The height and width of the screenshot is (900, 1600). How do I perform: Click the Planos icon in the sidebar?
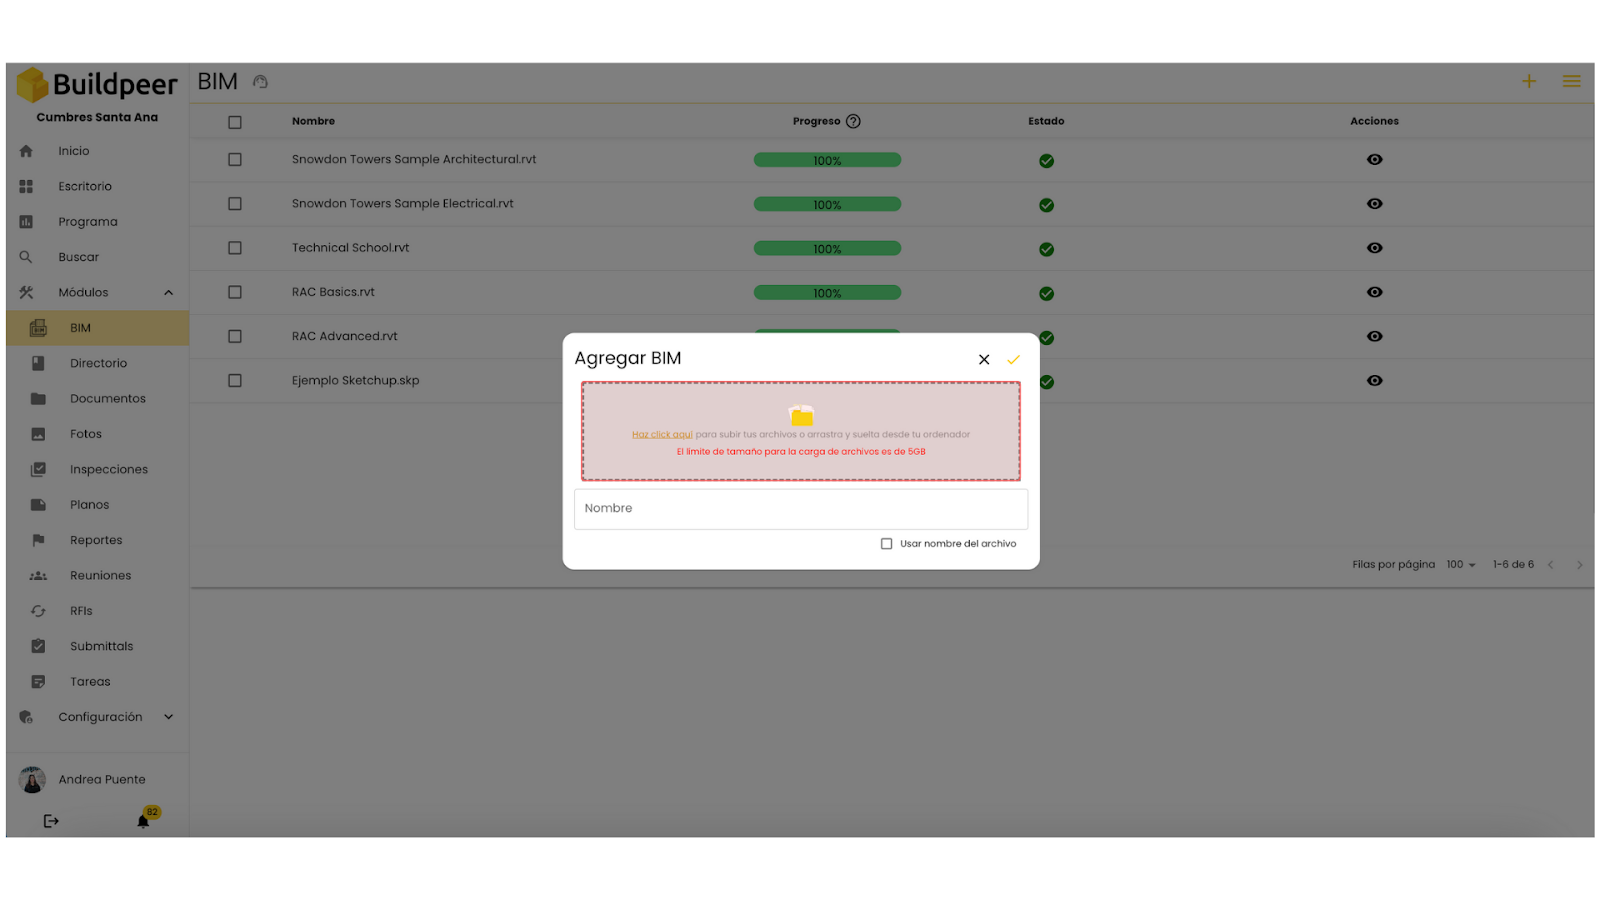click(38, 505)
